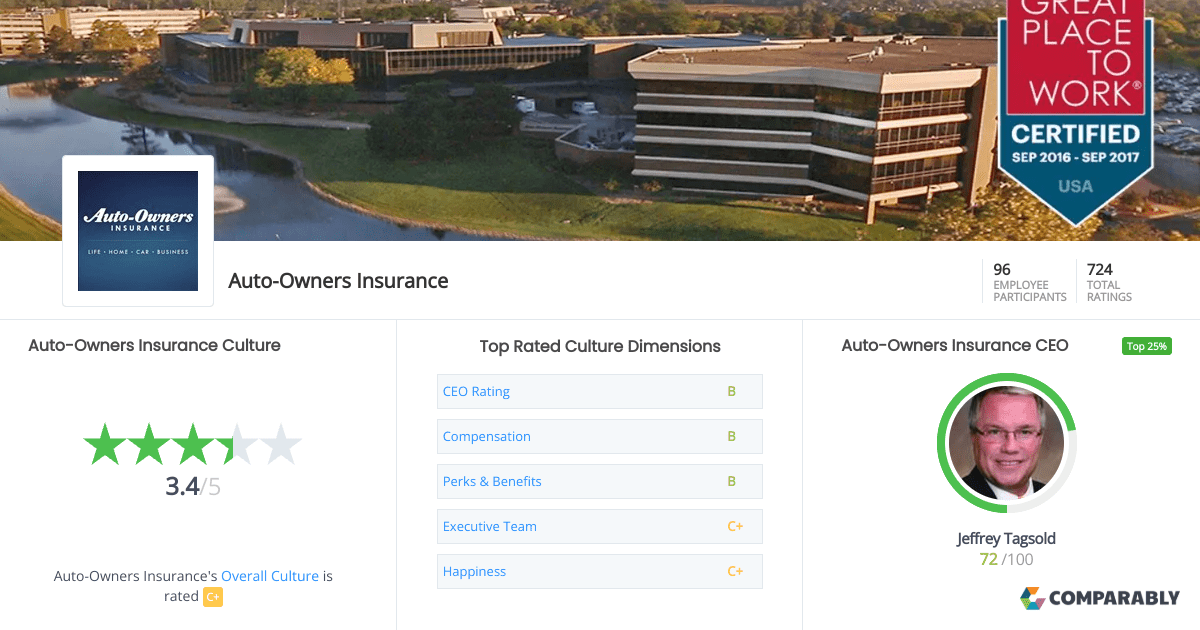This screenshot has height=630, width=1200.
Task: Open the CEO Rating culture dimension
Action: (600, 391)
